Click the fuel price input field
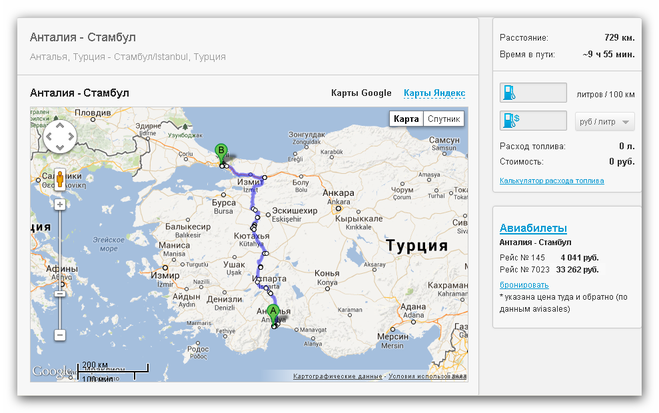Screen dimensions: 659x413 [533, 121]
